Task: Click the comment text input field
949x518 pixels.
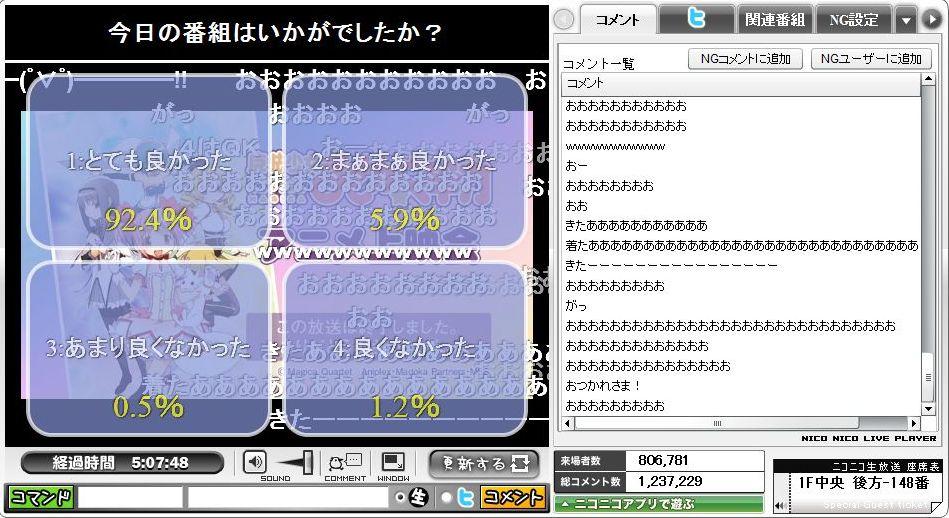Action: pyautogui.click(x=288, y=497)
